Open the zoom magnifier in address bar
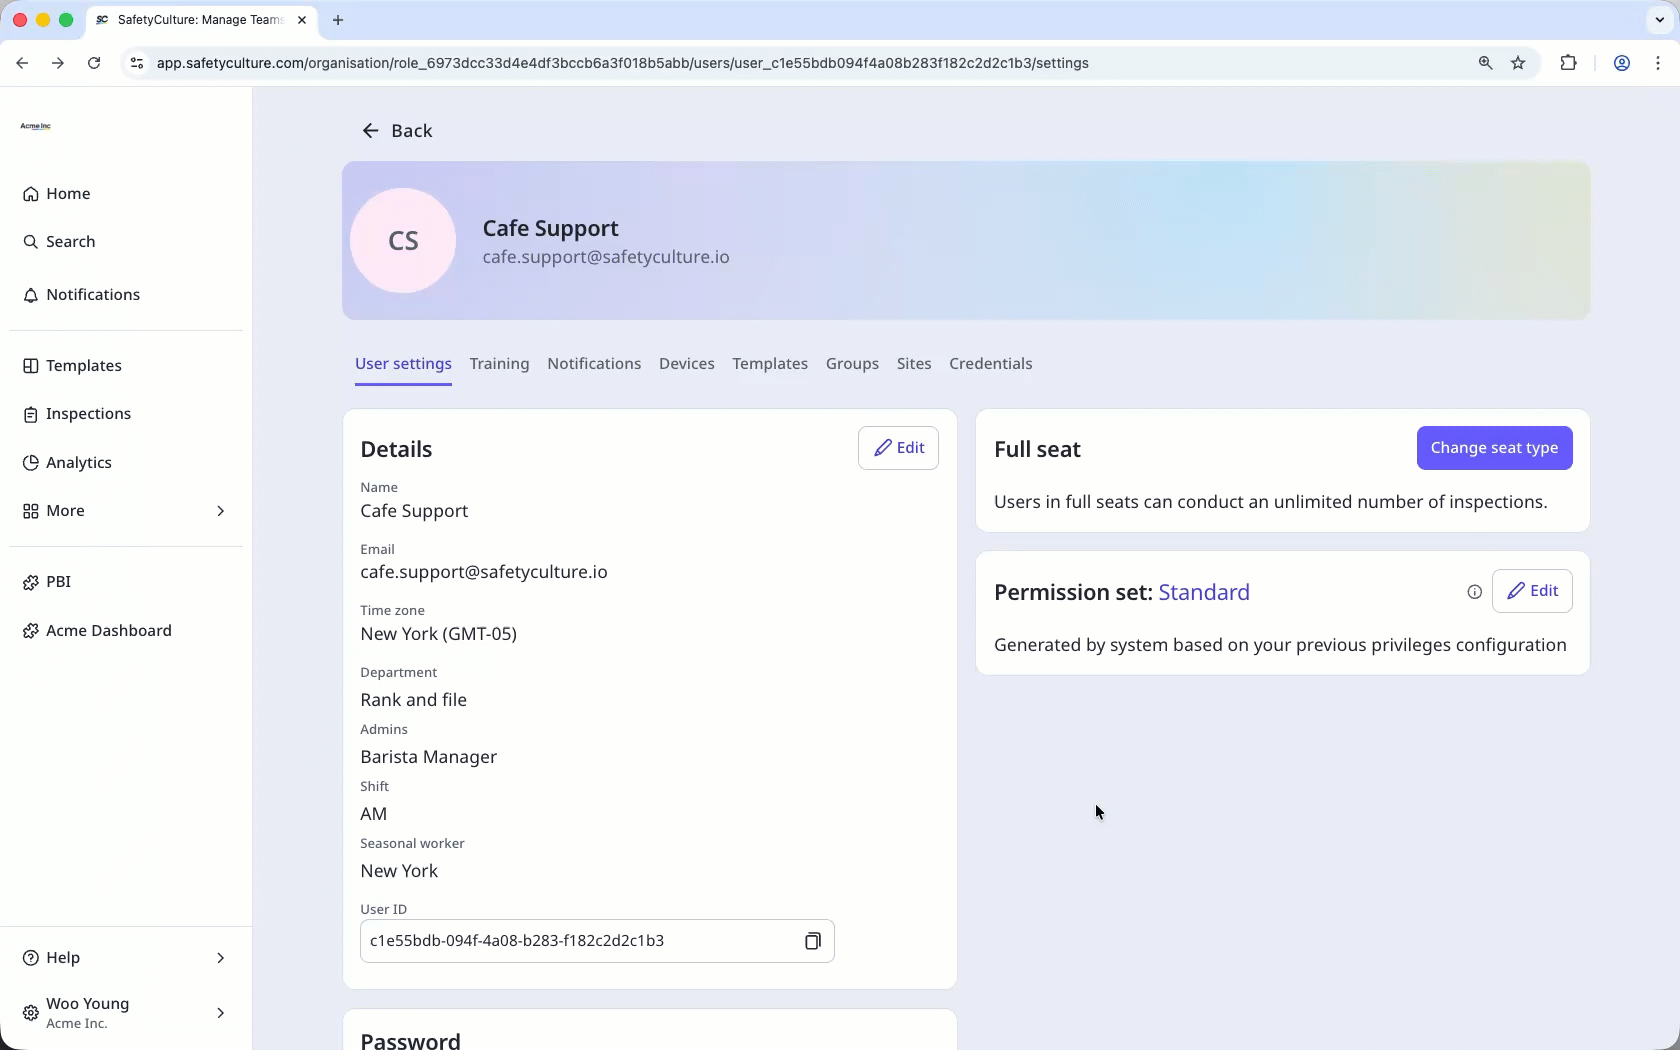Image resolution: width=1680 pixels, height=1050 pixels. click(x=1485, y=63)
